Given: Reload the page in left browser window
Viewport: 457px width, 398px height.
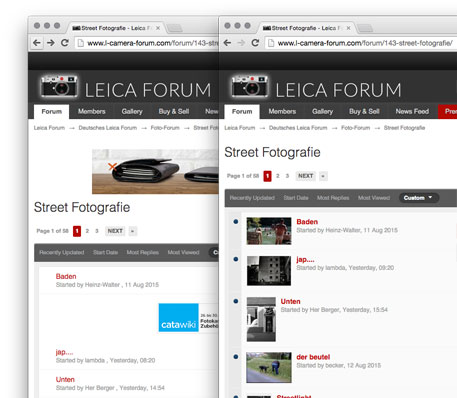Looking at the screenshot, I should tap(65, 43).
